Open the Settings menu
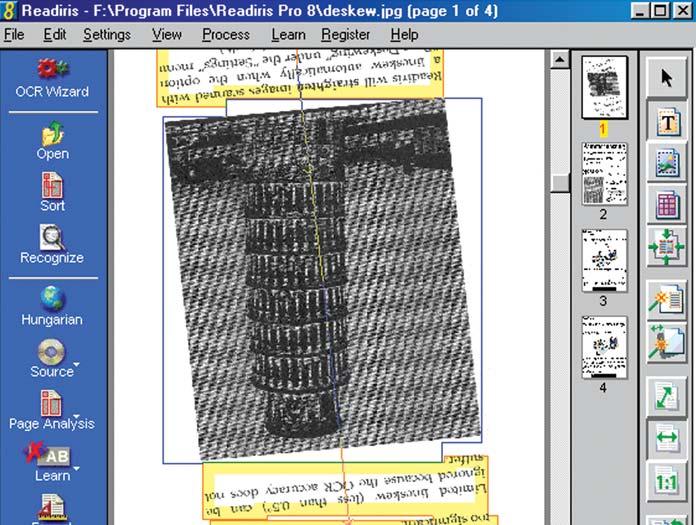 [x=107, y=35]
